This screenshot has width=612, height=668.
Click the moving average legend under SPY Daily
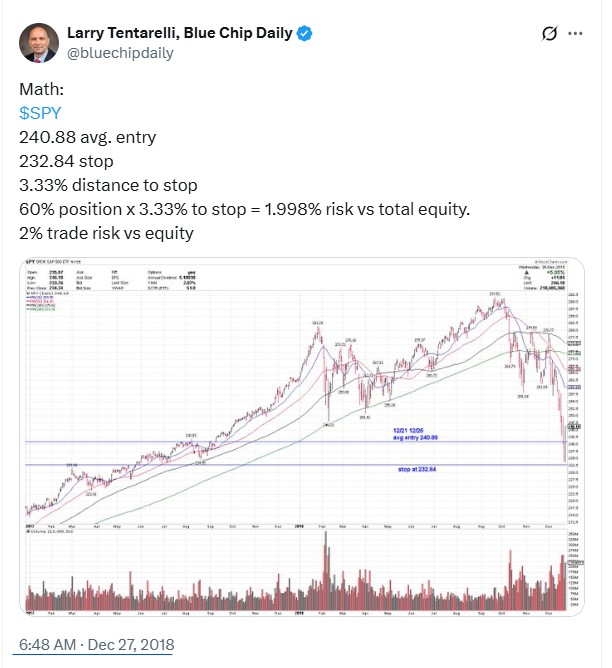[x=41, y=301]
